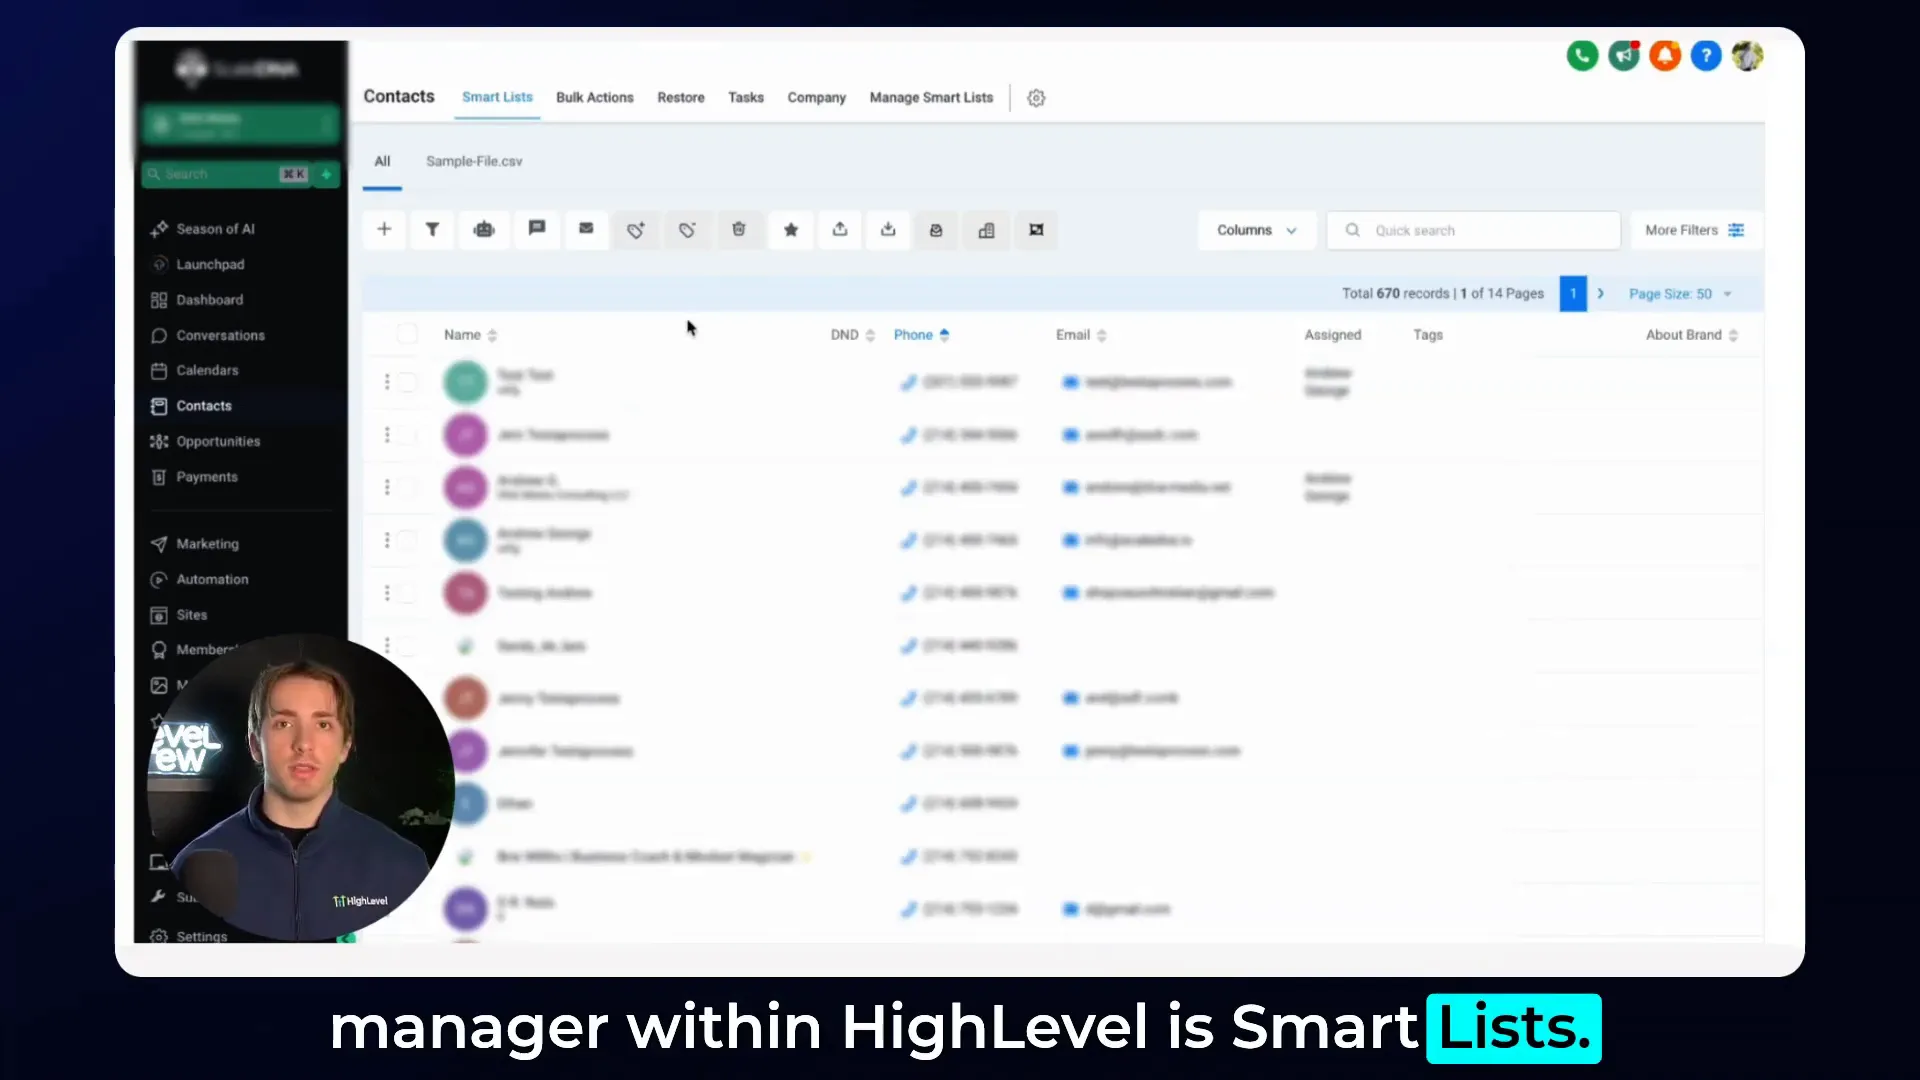This screenshot has width=1920, height=1080.
Task: Open the Manage Smart Lists tab
Action: (x=931, y=98)
